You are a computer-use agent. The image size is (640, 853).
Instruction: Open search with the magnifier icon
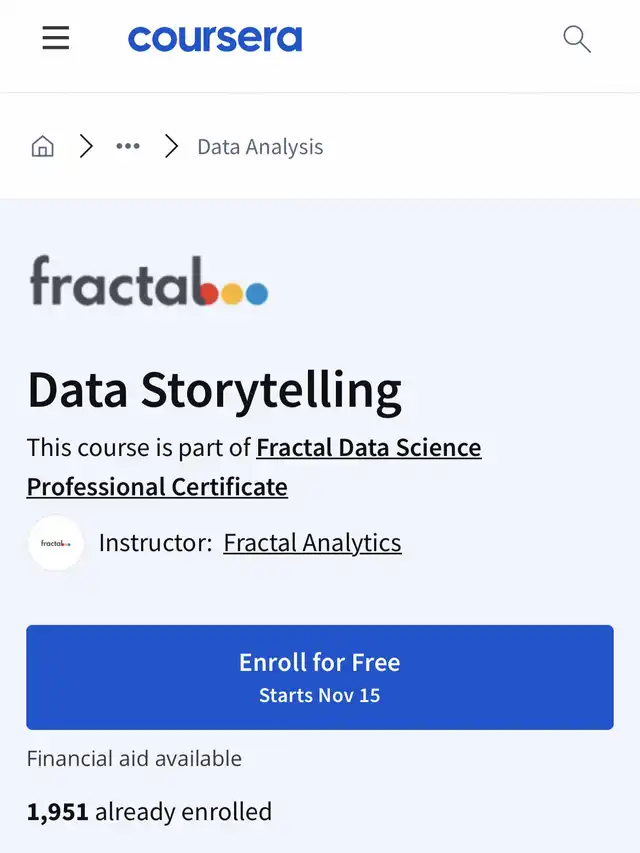[x=577, y=39]
